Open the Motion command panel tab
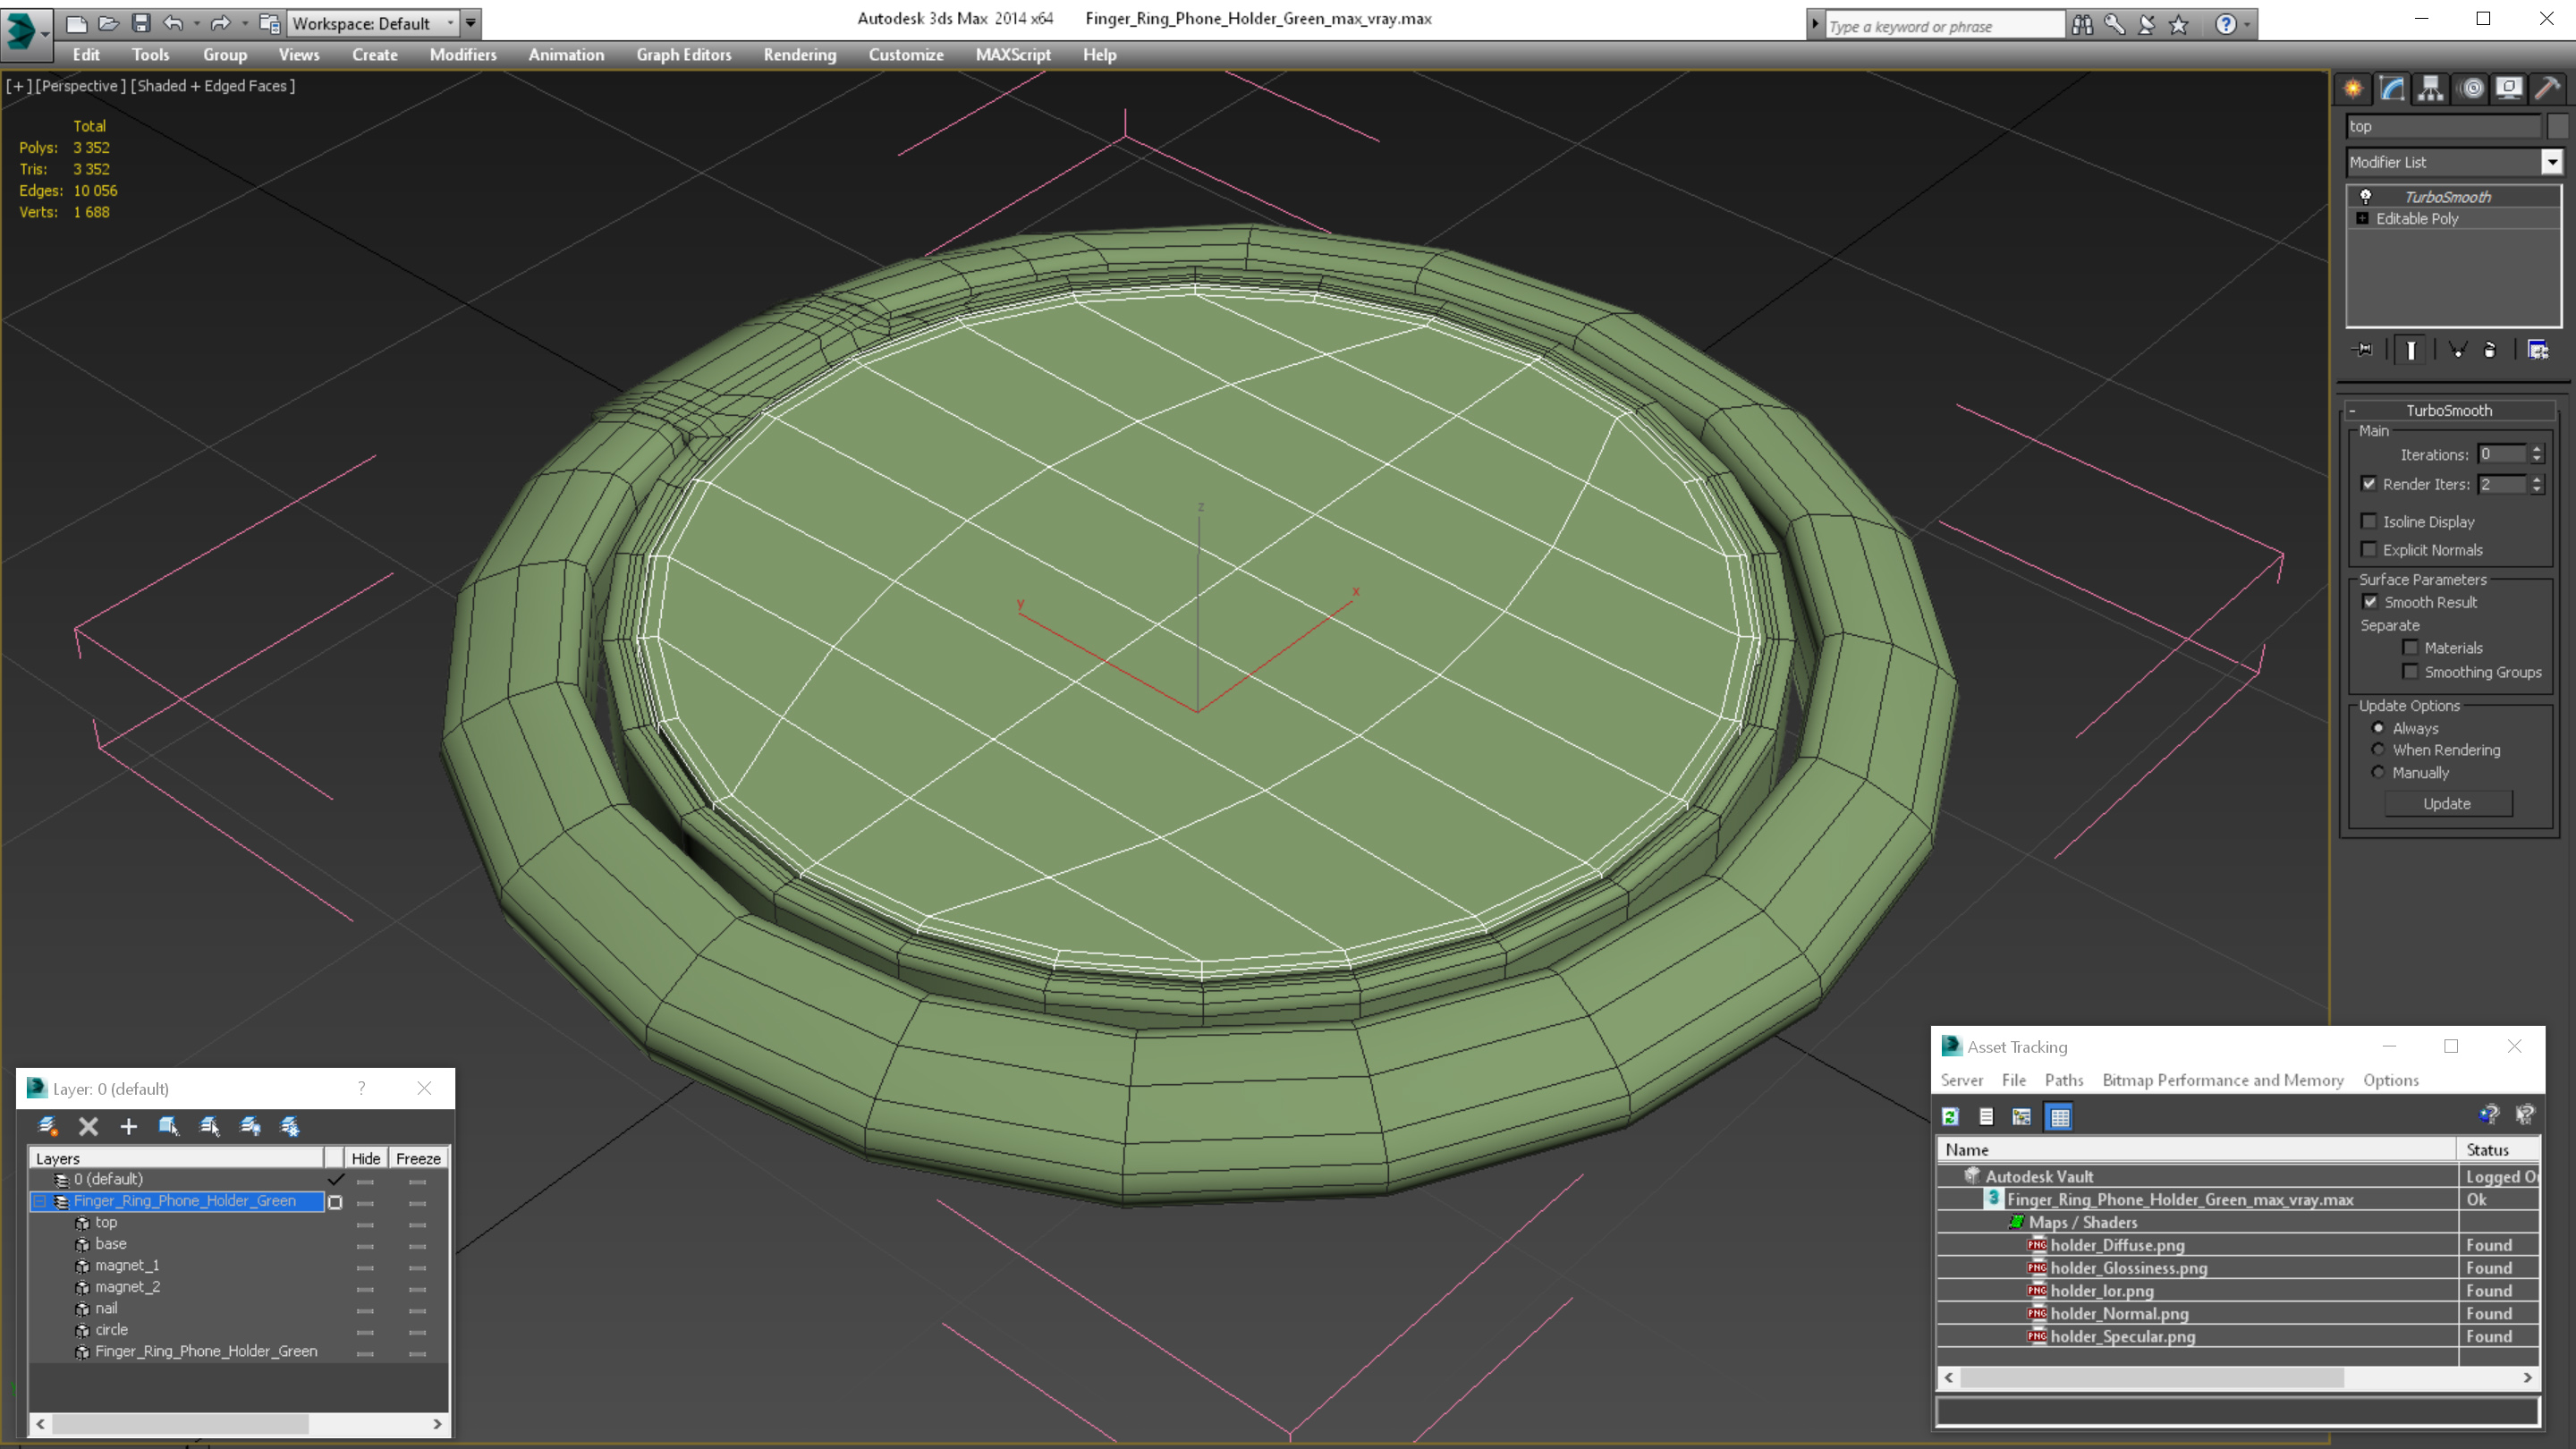Screen dimensions: 2576x1449 click(x=2471, y=89)
